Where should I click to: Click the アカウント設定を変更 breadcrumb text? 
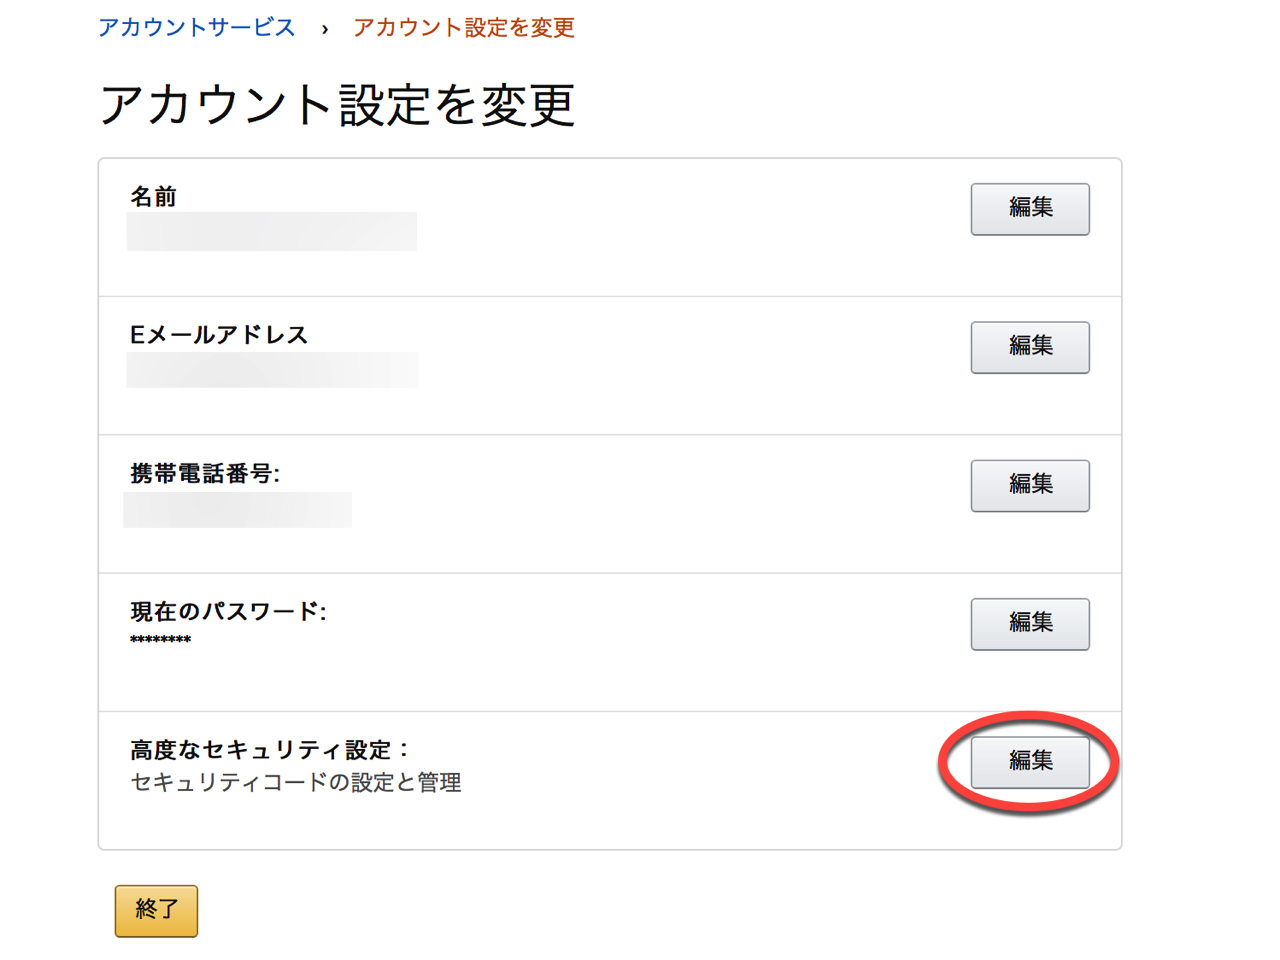click(x=464, y=28)
